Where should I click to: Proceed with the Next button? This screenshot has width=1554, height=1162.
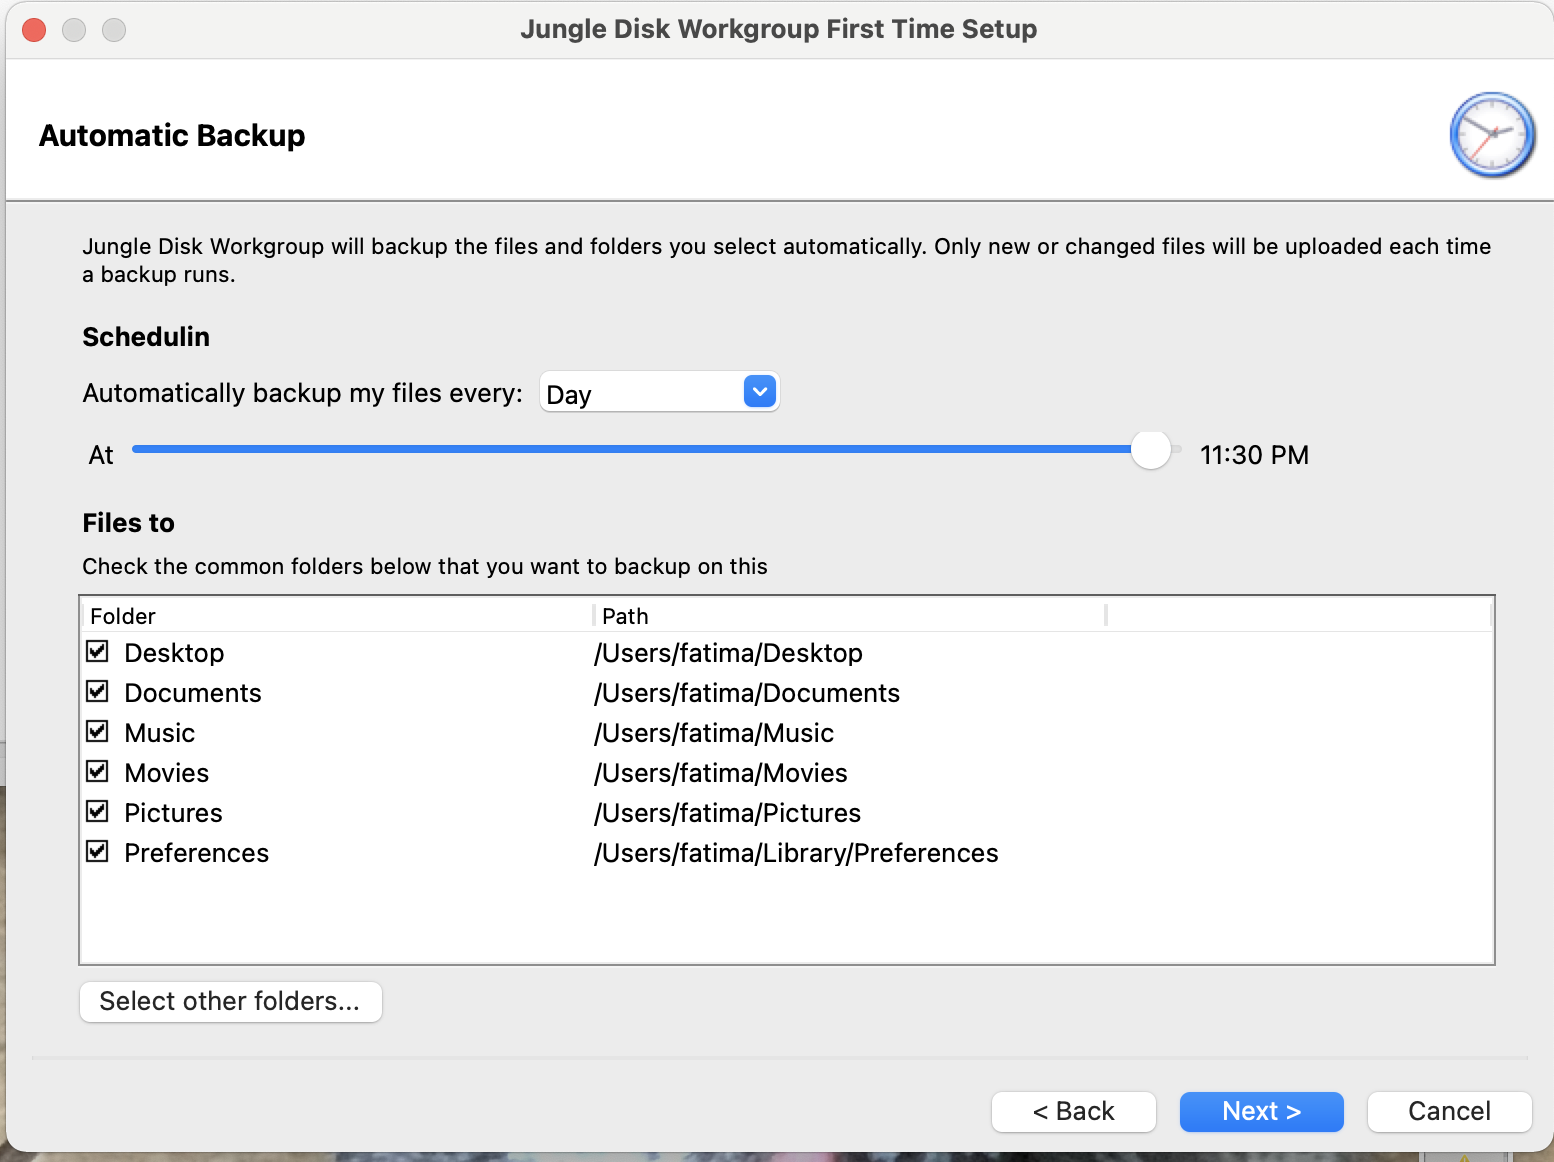(1261, 1111)
